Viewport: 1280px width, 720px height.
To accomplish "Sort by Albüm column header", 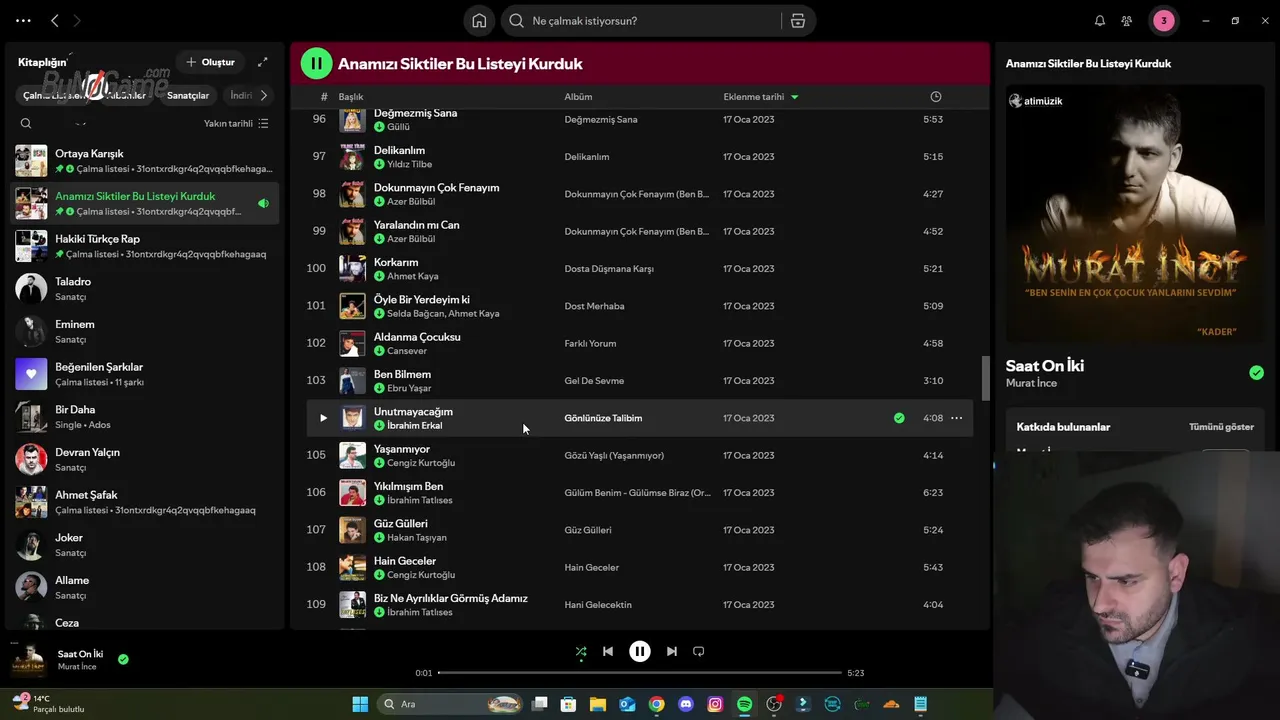I will [578, 97].
